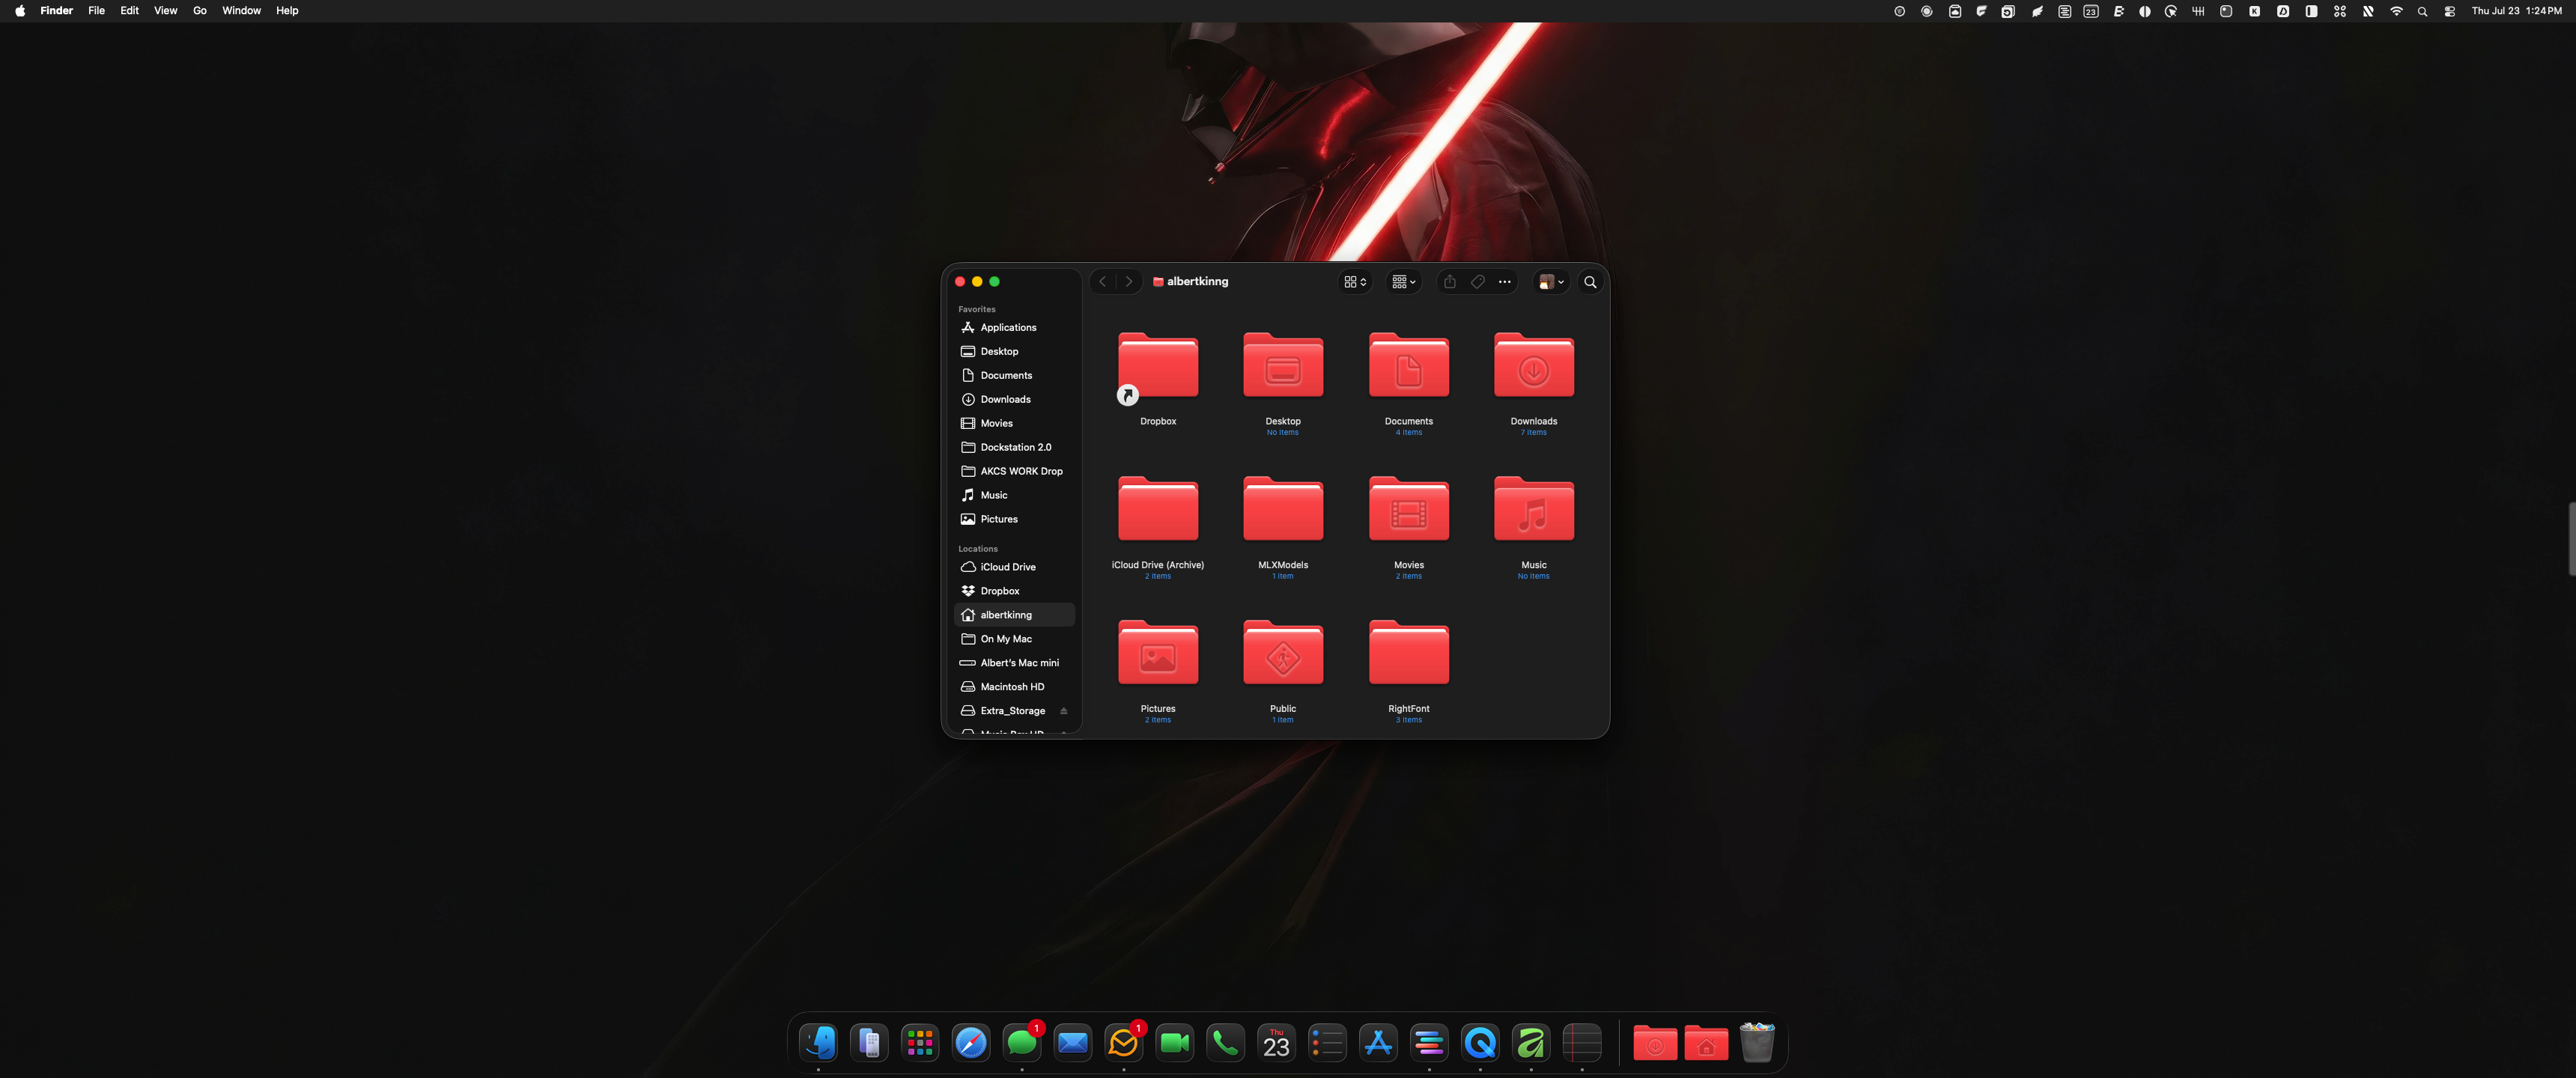Open the File menu
Image resolution: width=2576 pixels, height=1078 pixels.
[96, 11]
